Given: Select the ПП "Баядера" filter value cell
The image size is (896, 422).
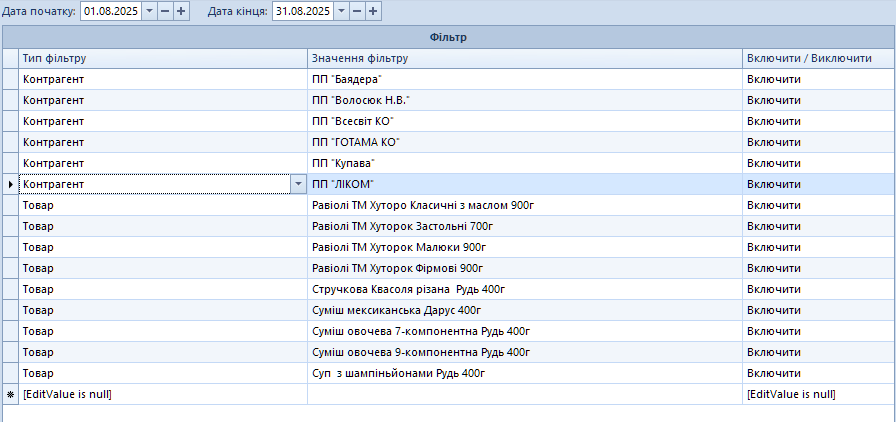Looking at the screenshot, I should (x=524, y=79).
